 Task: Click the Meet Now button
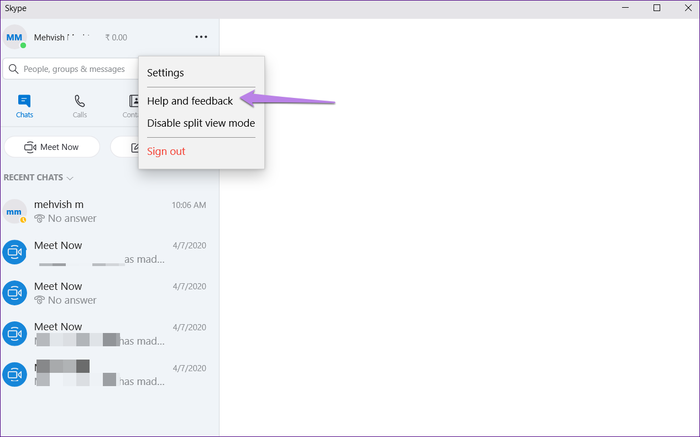tap(52, 147)
